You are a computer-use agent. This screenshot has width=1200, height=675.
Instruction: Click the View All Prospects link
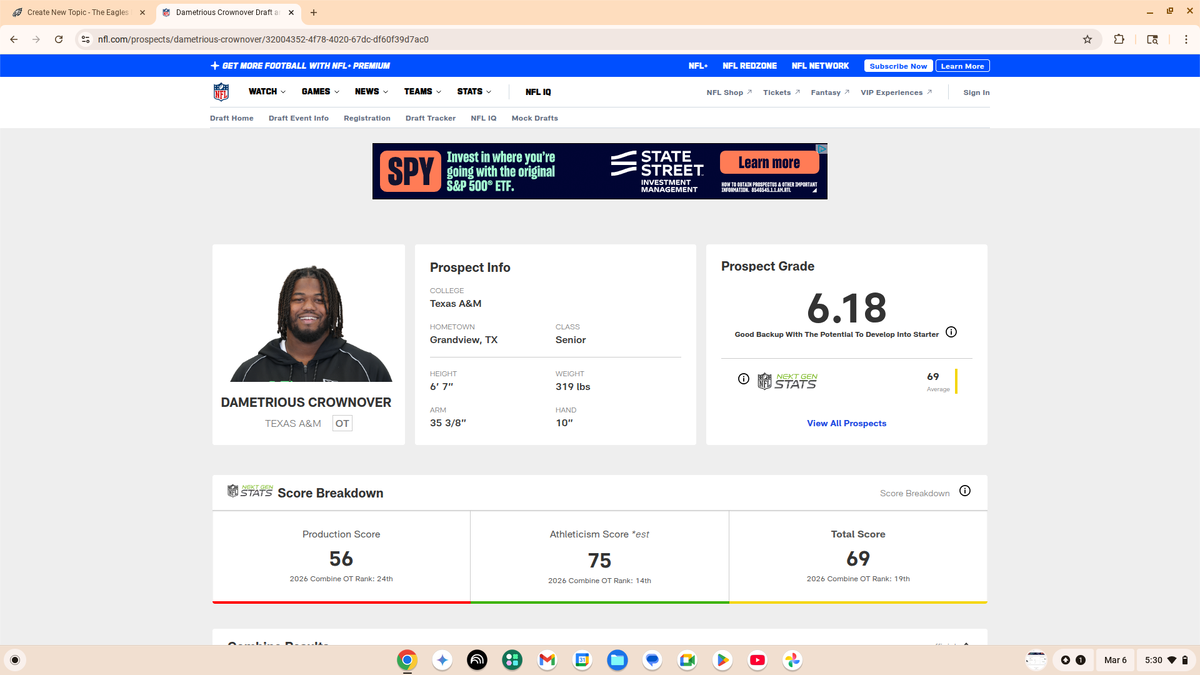click(x=846, y=423)
